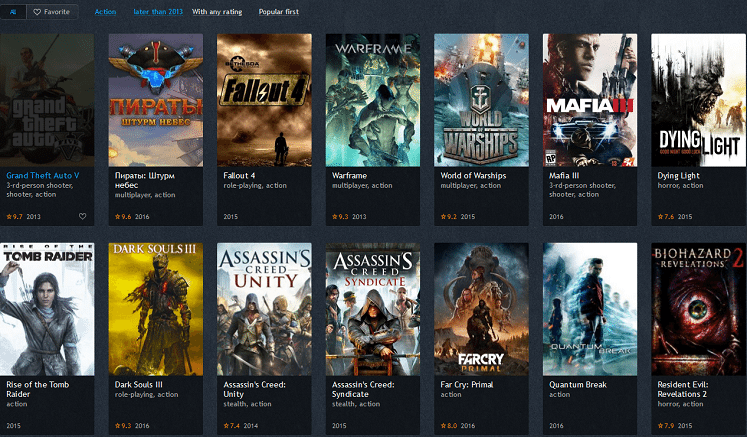The width and height of the screenshot is (747, 437).
Task: Click the Dying Light cover art
Action: (698, 100)
